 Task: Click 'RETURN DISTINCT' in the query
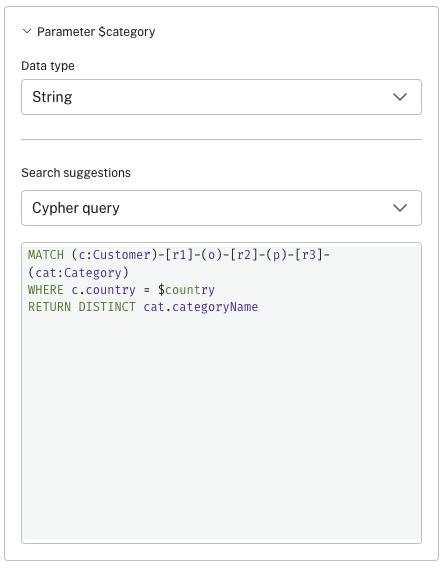pos(81,307)
